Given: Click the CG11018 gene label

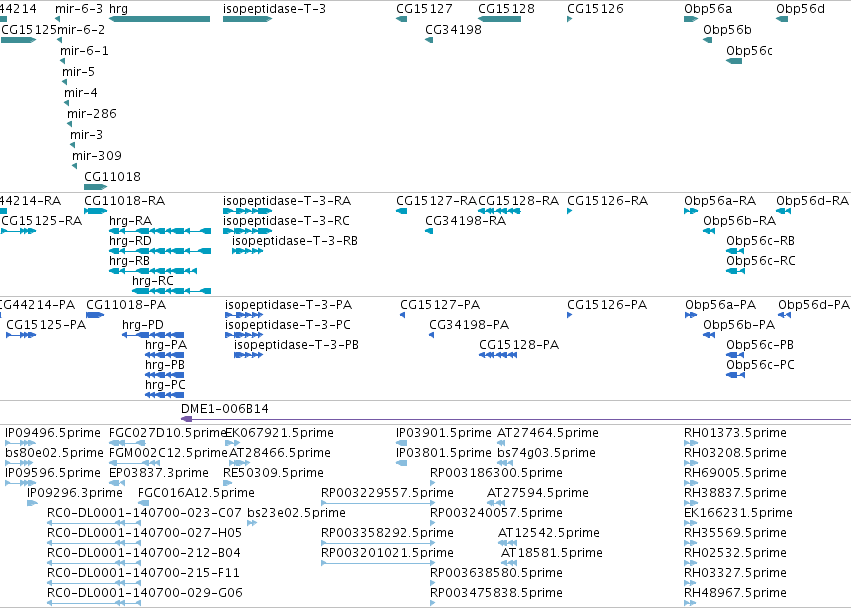Looking at the screenshot, I should (x=112, y=176).
